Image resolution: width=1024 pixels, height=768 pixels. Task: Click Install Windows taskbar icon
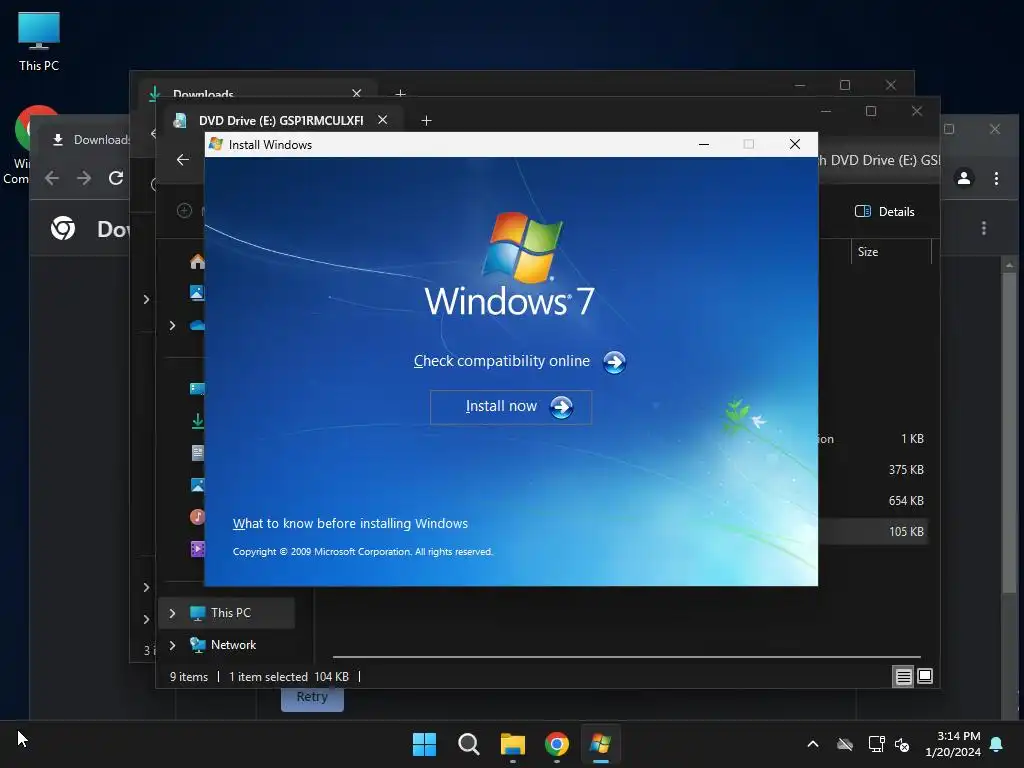pos(601,744)
